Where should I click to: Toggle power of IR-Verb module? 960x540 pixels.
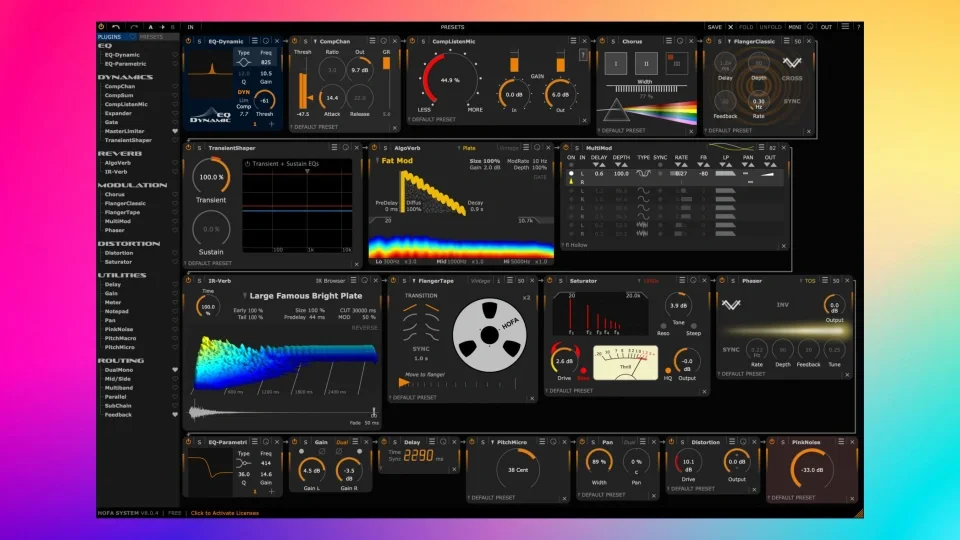point(189,280)
